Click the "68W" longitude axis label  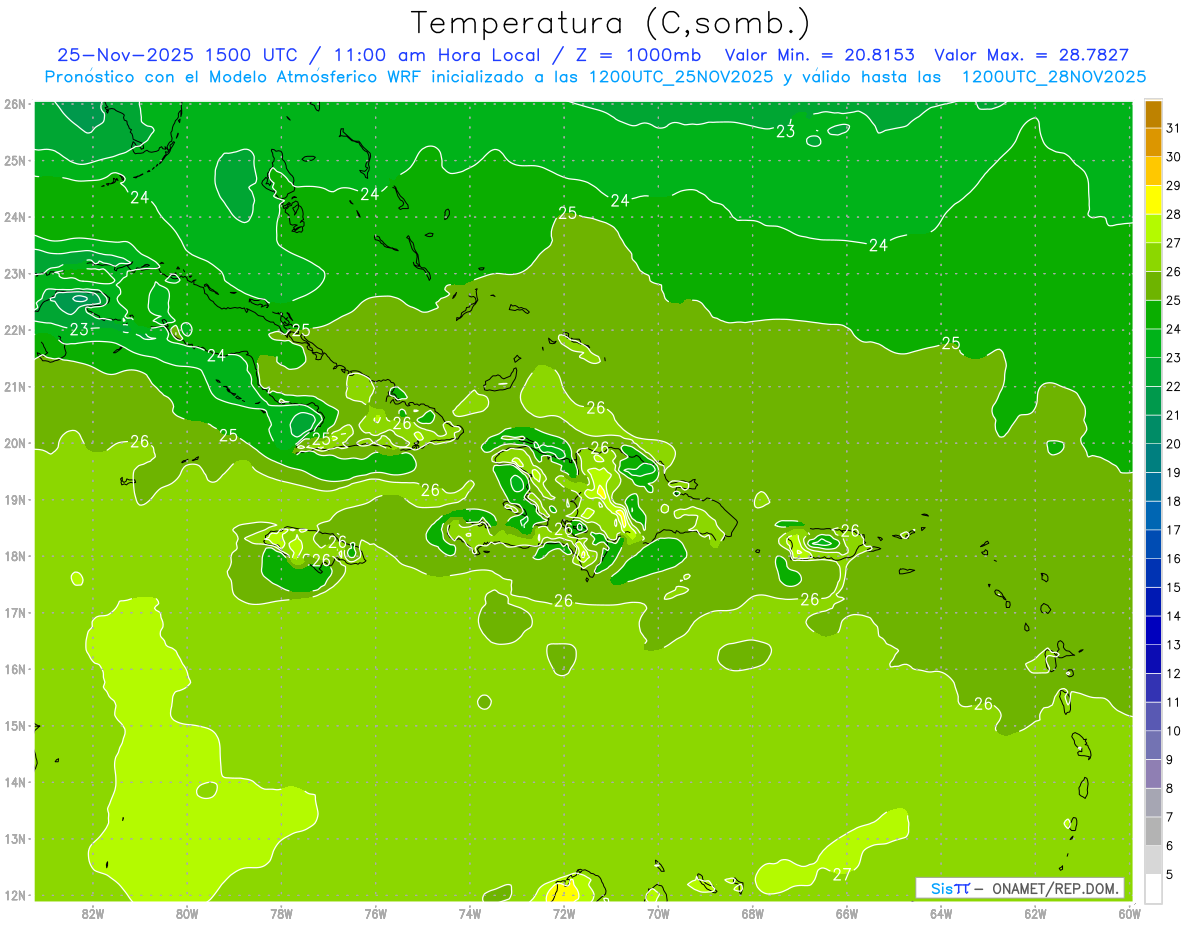point(752,913)
